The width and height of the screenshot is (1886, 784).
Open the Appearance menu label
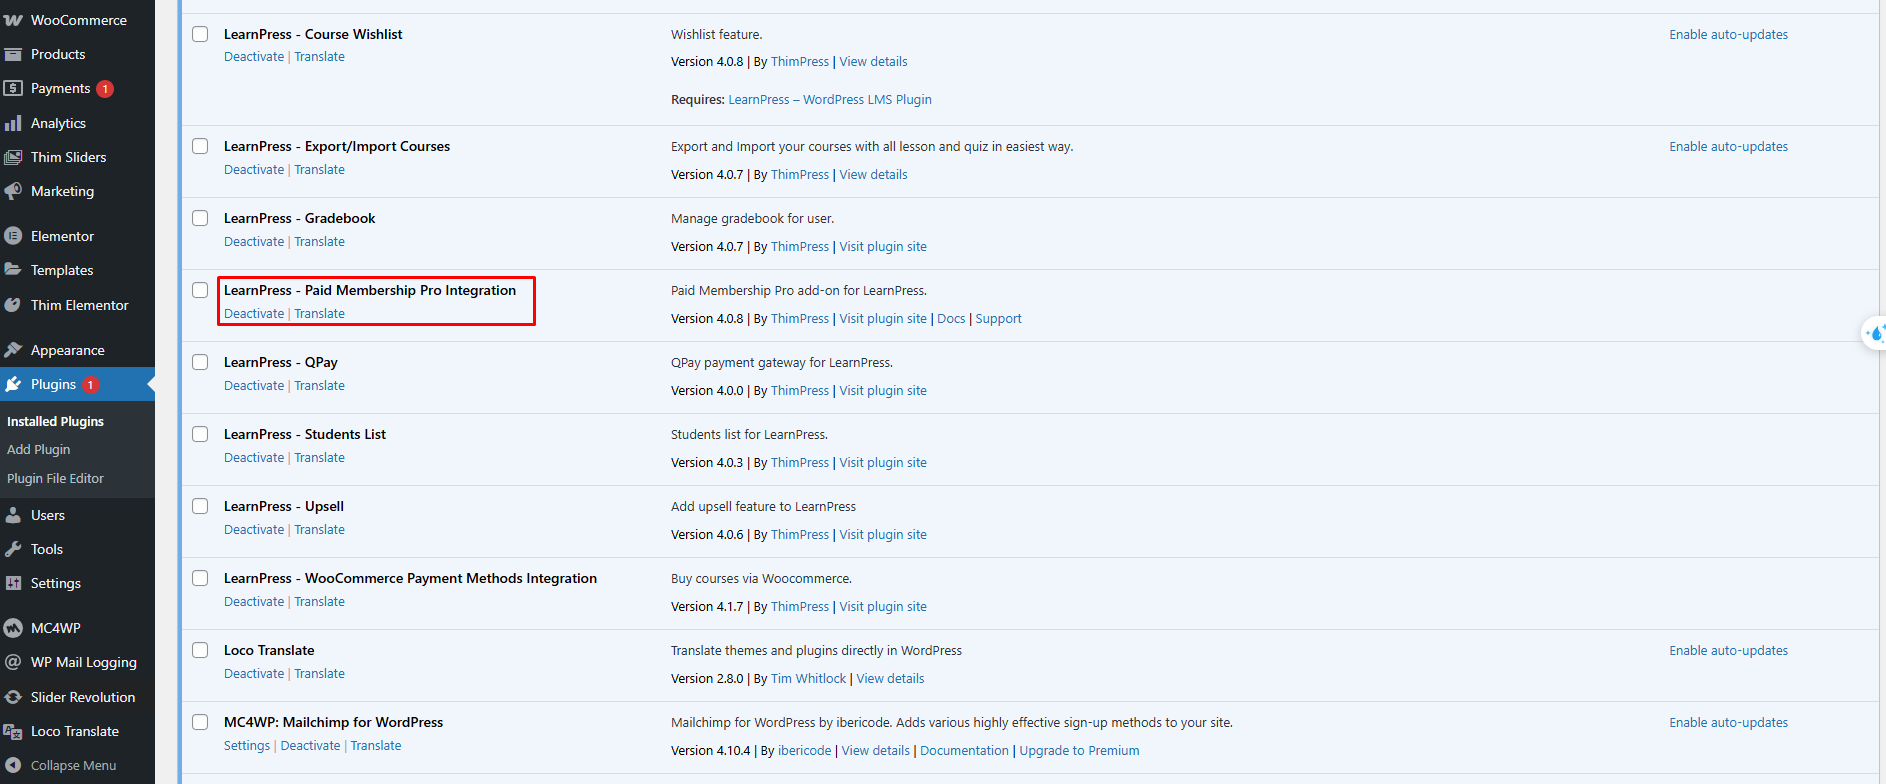click(x=68, y=350)
